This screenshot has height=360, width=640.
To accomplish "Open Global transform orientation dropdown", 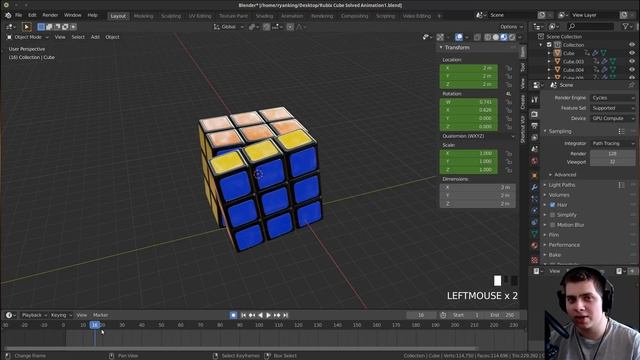I will [229, 27].
